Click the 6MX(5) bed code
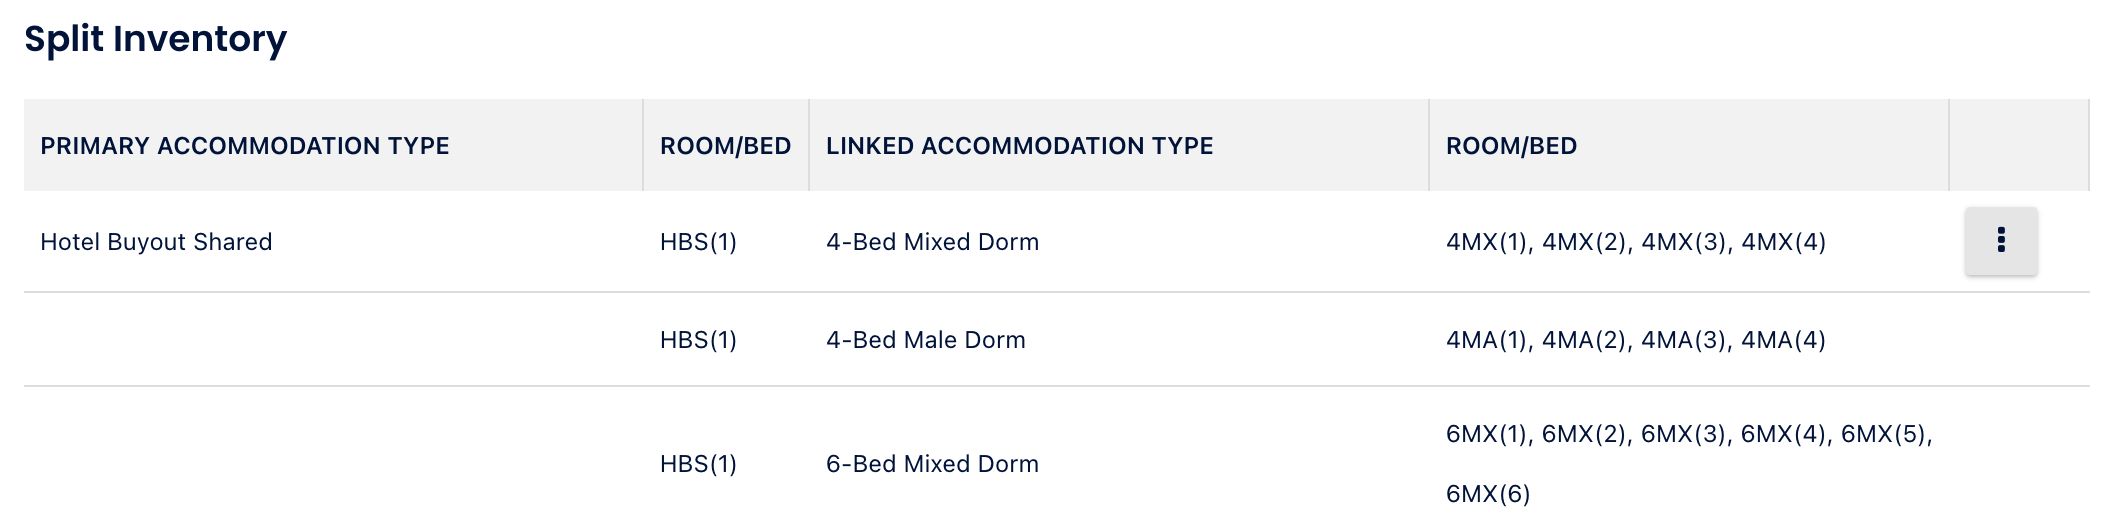Image resolution: width=2108 pixels, height=522 pixels. (x=1884, y=434)
